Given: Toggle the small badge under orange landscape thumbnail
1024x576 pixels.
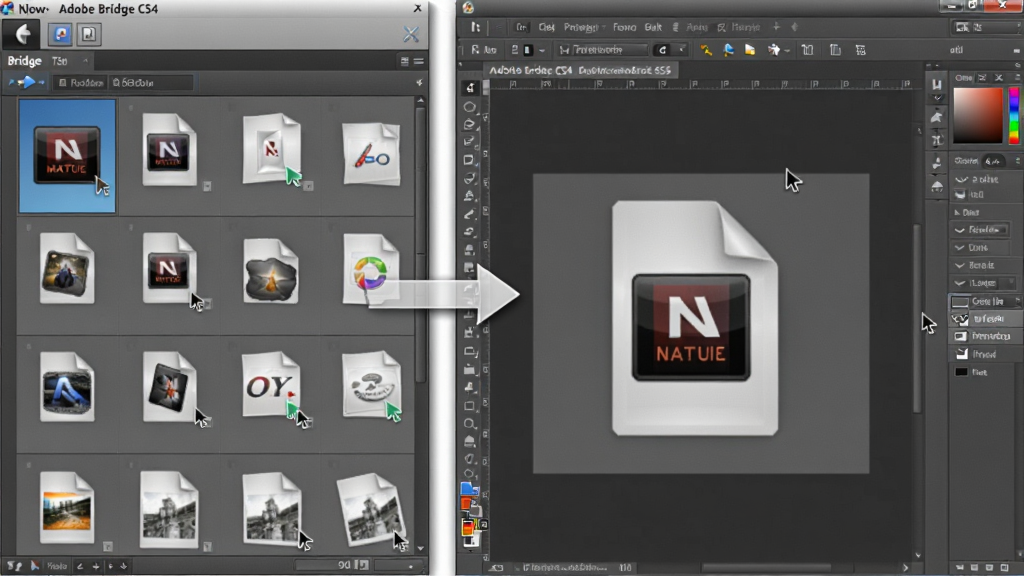Looking at the screenshot, I should click(x=108, y=546).
